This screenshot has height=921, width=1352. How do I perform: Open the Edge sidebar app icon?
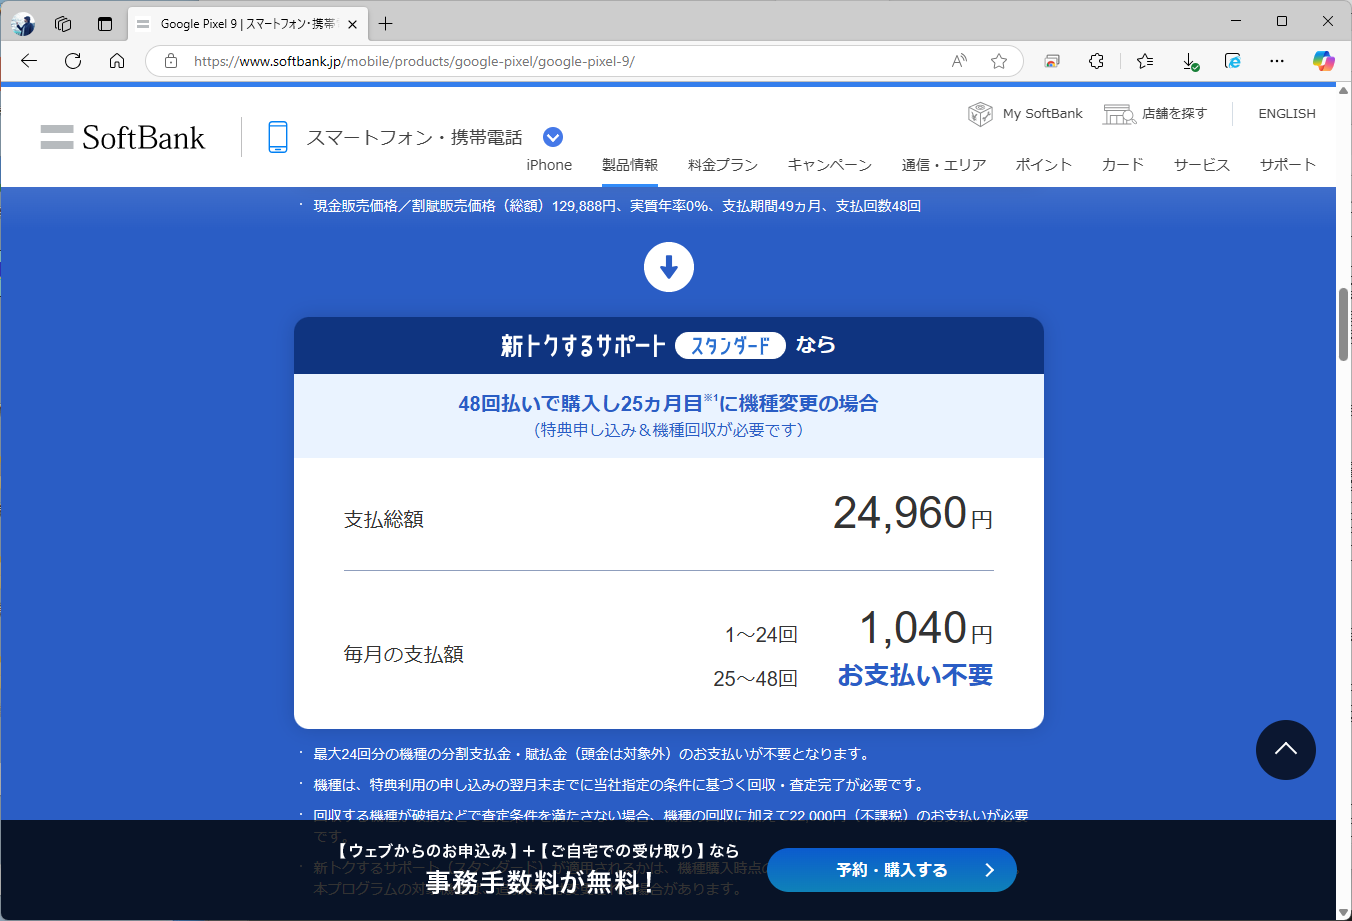tap(1233, 61)
